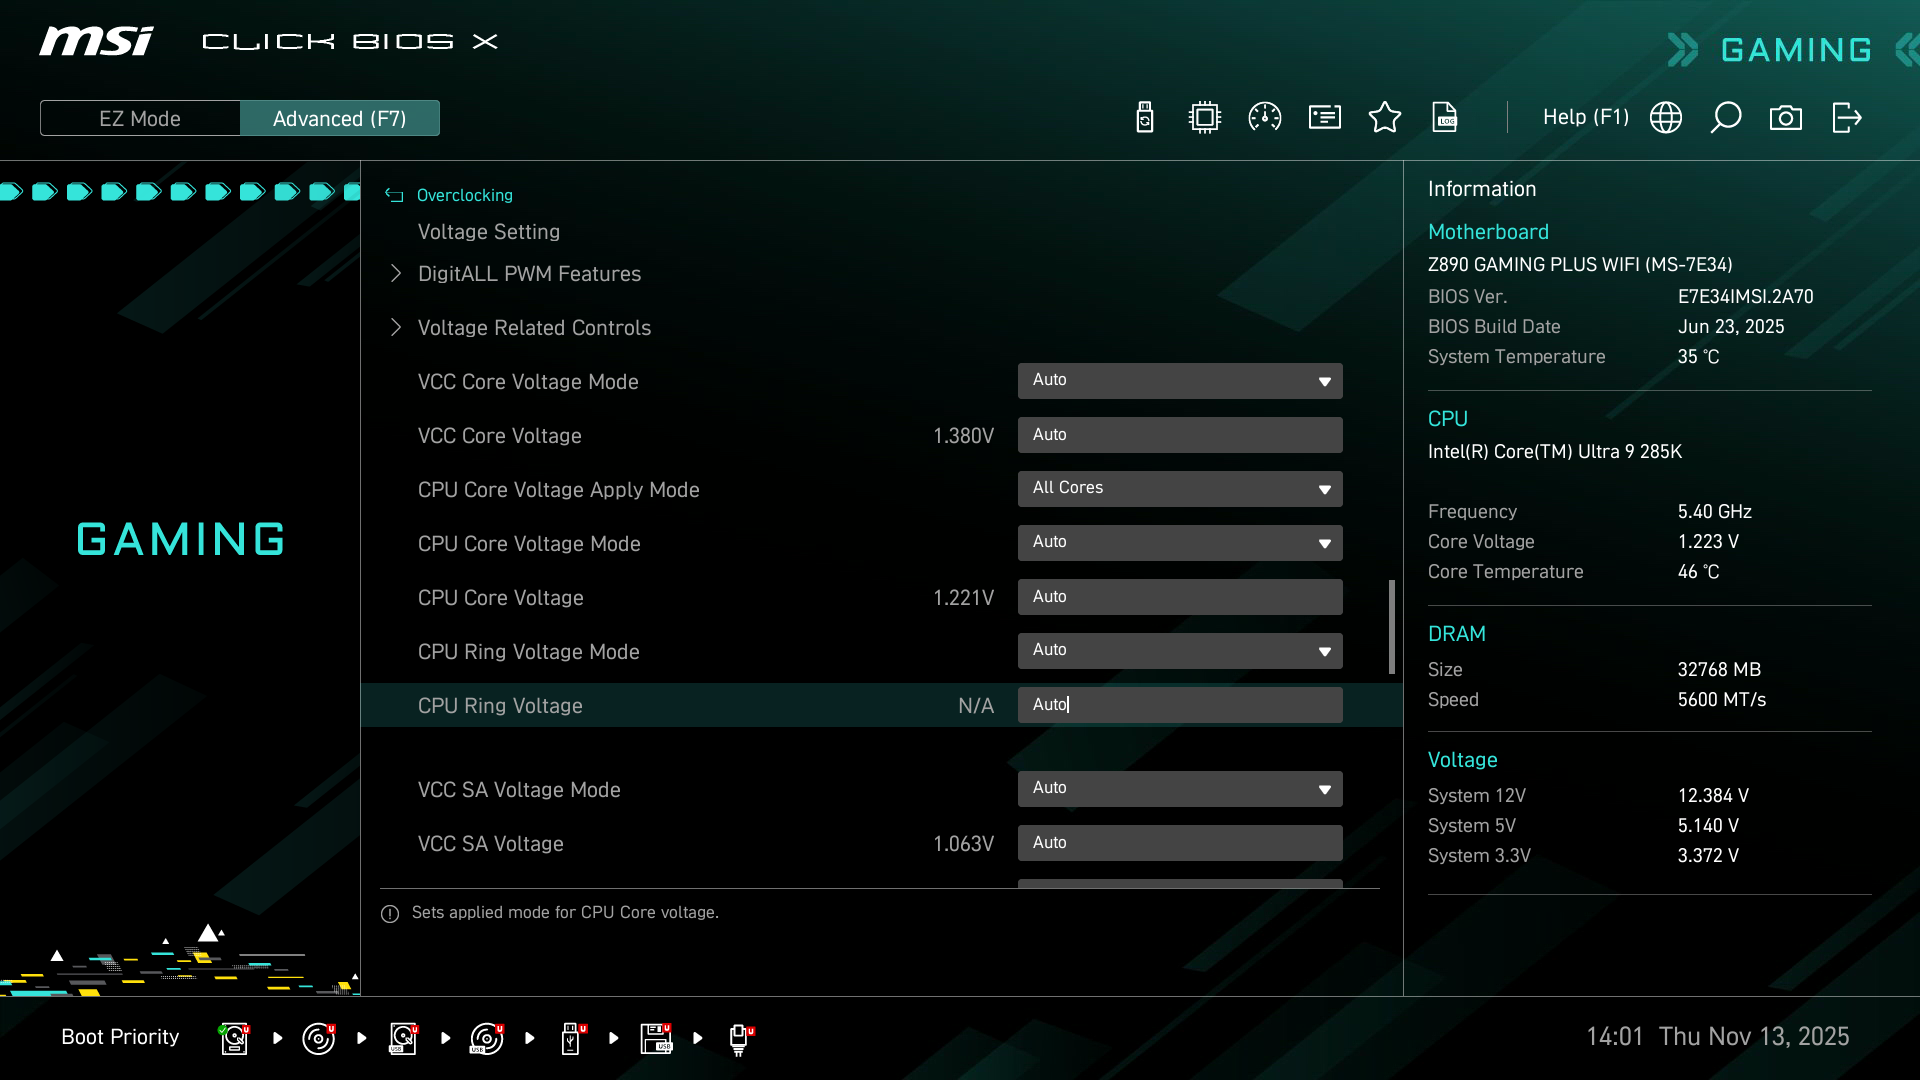Screen dimensions: 1920x1080
Task: Open VCC Core Voltage Mode dropdown
Action: coord(1180,381)
